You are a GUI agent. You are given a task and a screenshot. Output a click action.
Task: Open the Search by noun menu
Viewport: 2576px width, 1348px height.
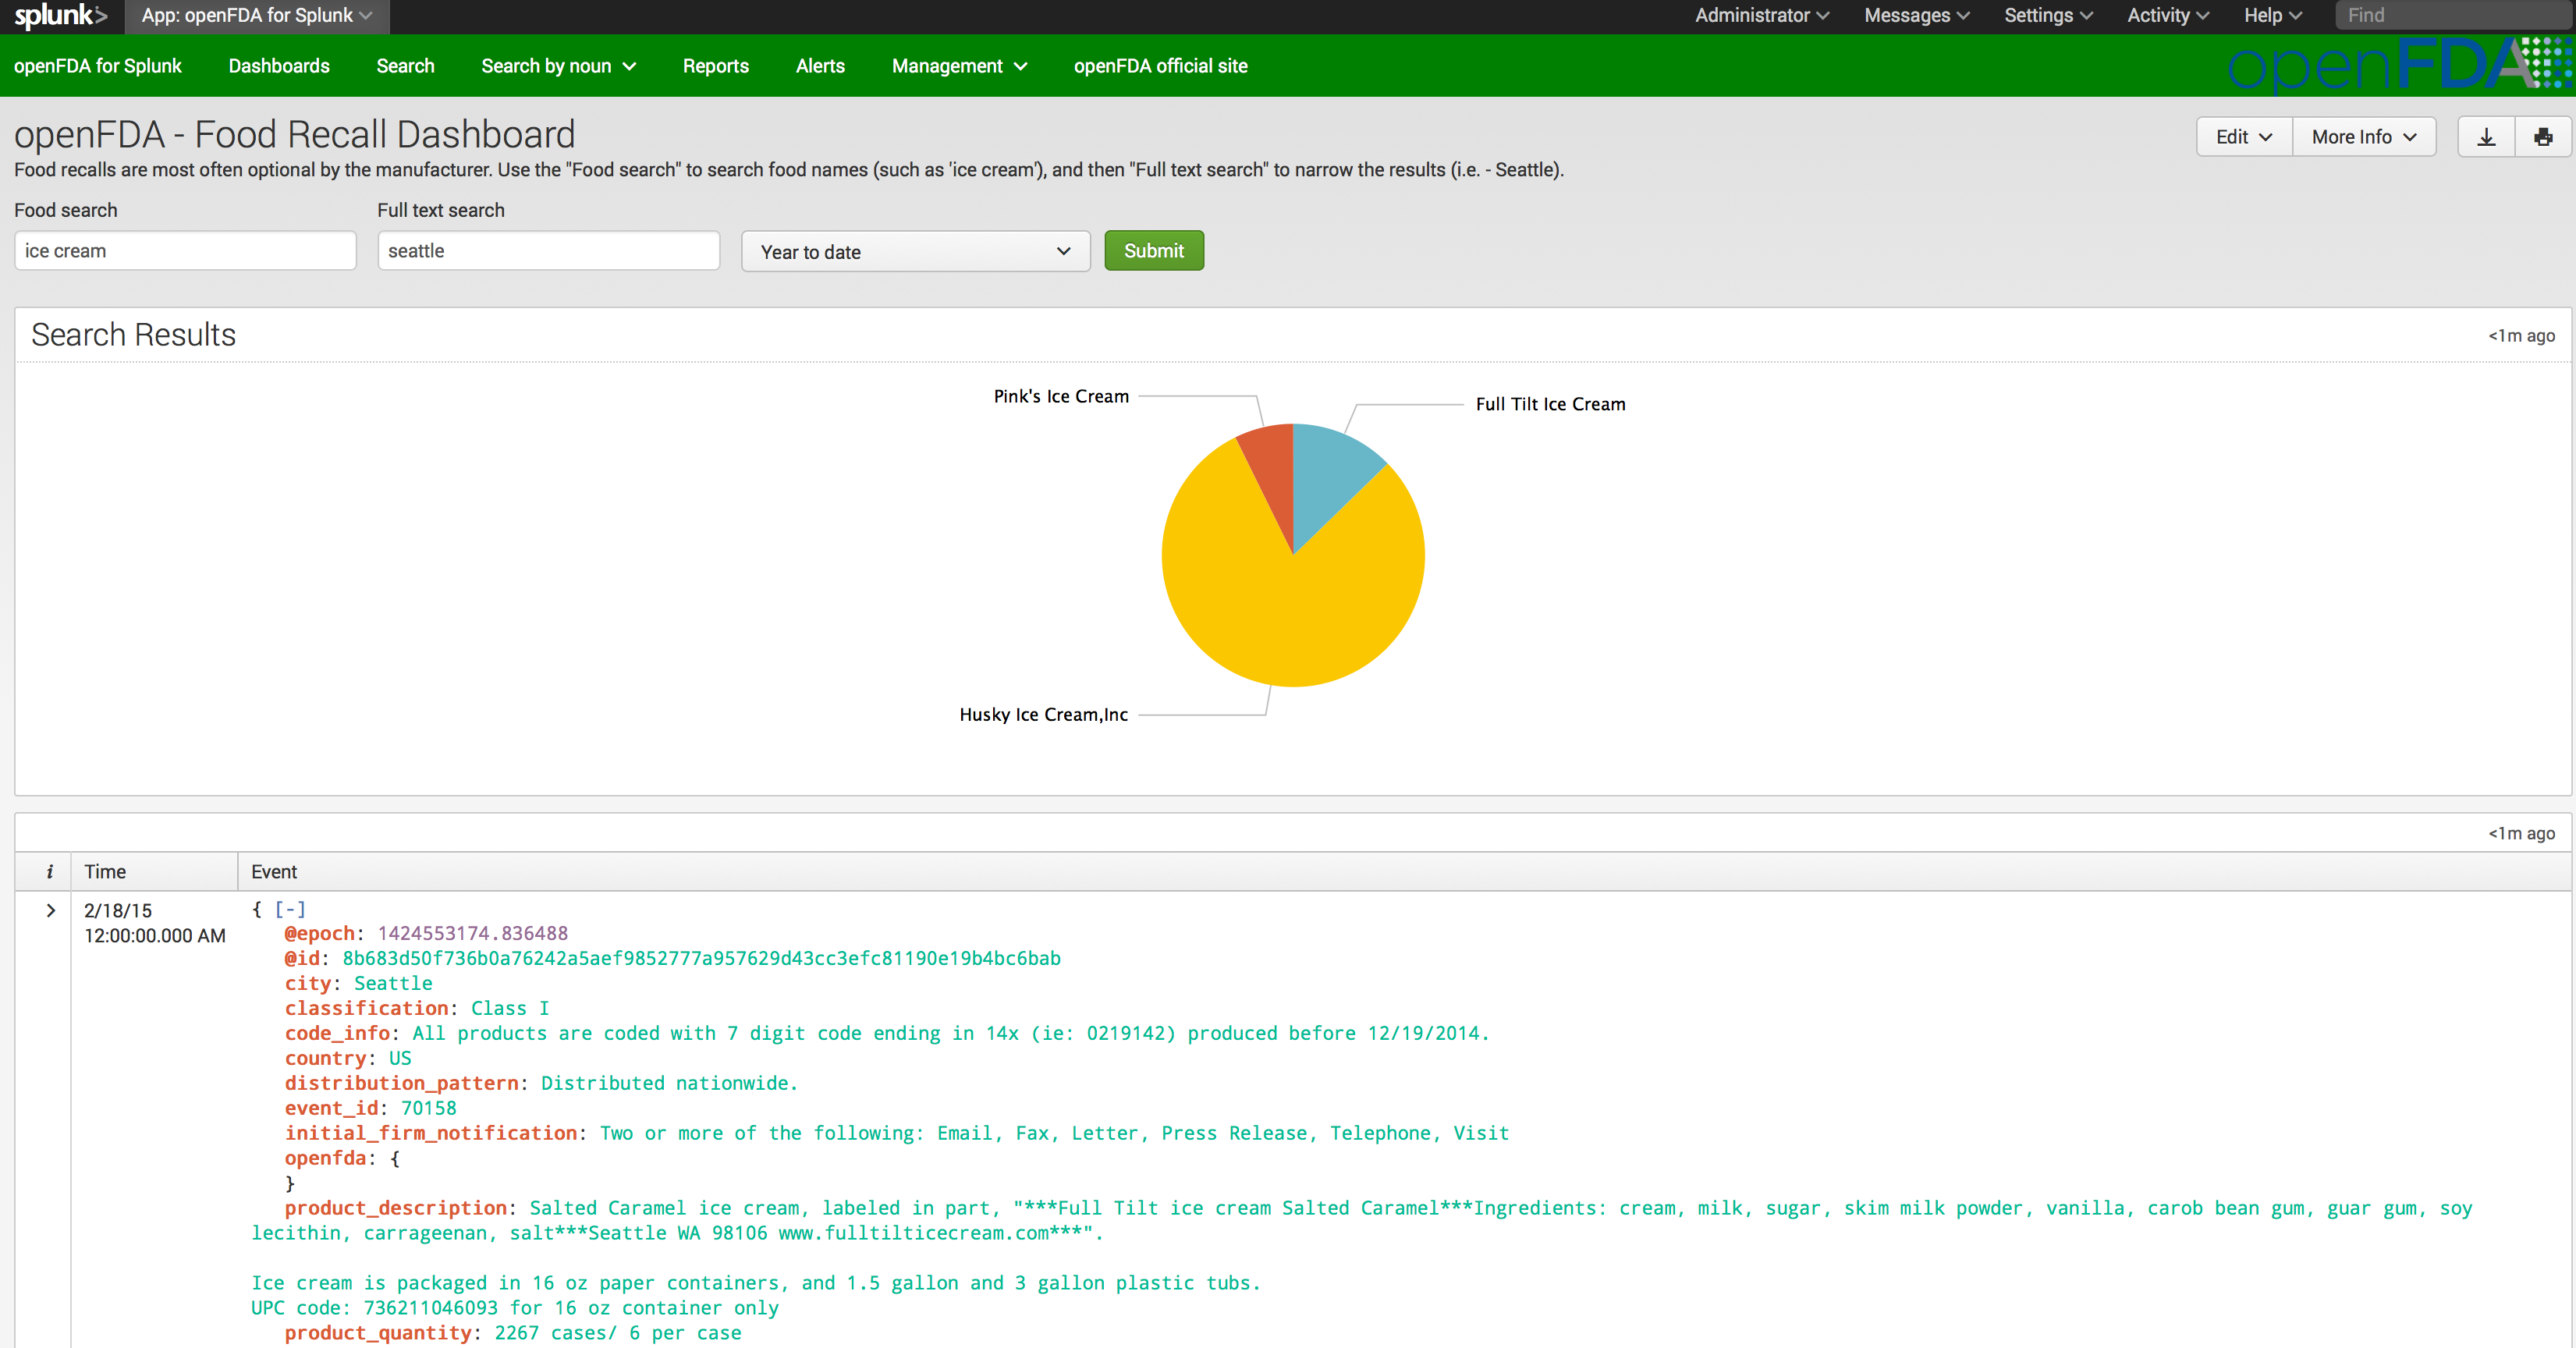558,66
